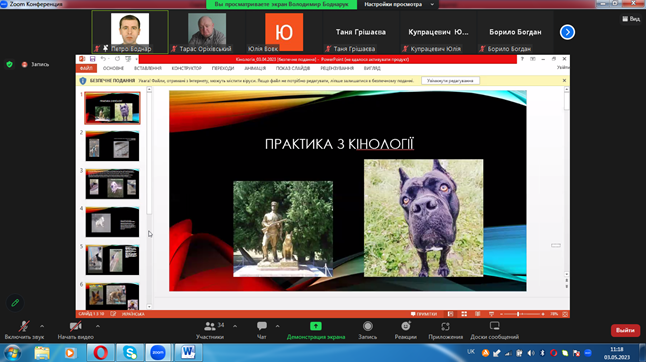Show next participants with the blue arrow
Screen dimensions: 647x364
point(567,32)
